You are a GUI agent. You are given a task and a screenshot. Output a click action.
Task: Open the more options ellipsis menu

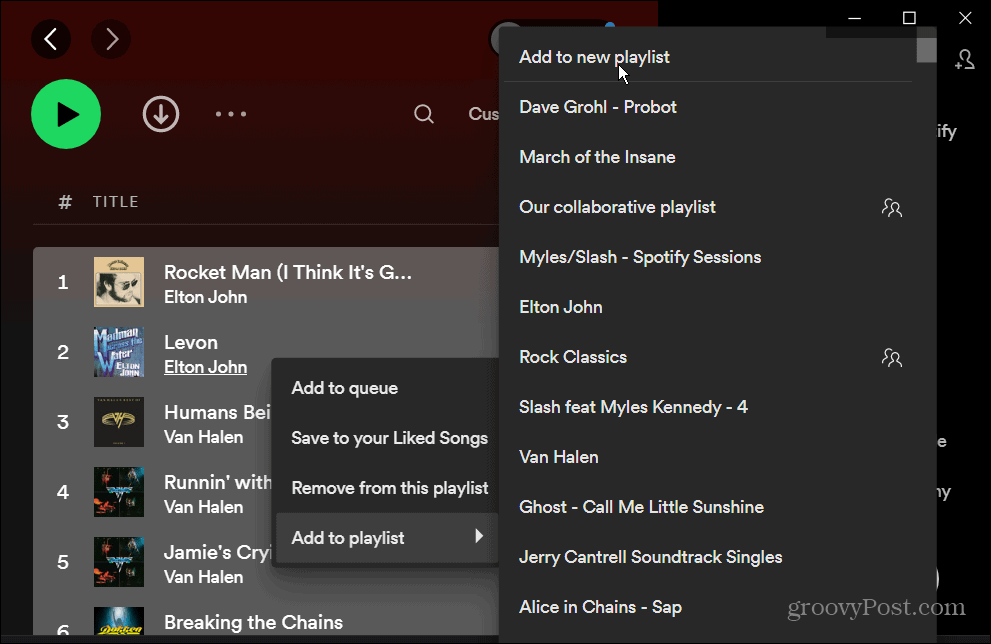(231, 114)
